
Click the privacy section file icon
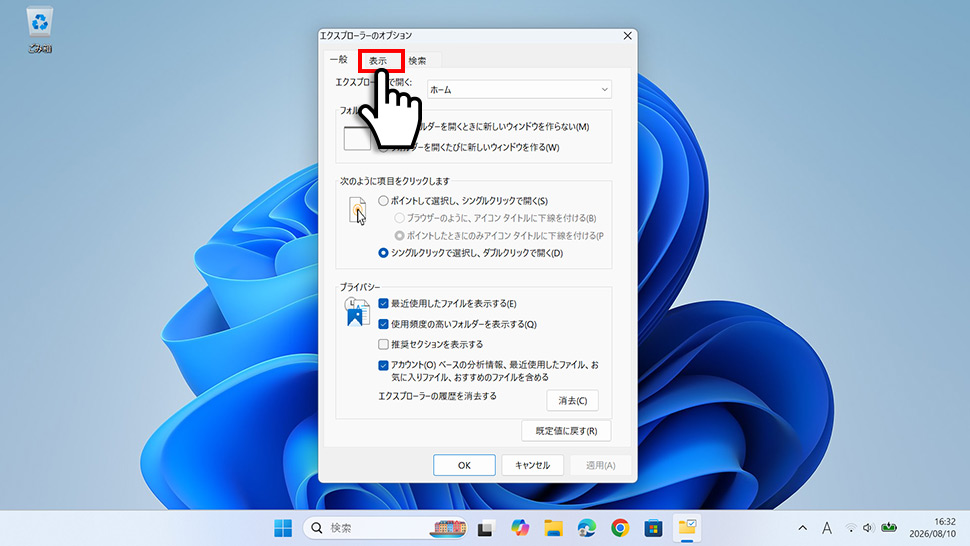click(357, 311)
